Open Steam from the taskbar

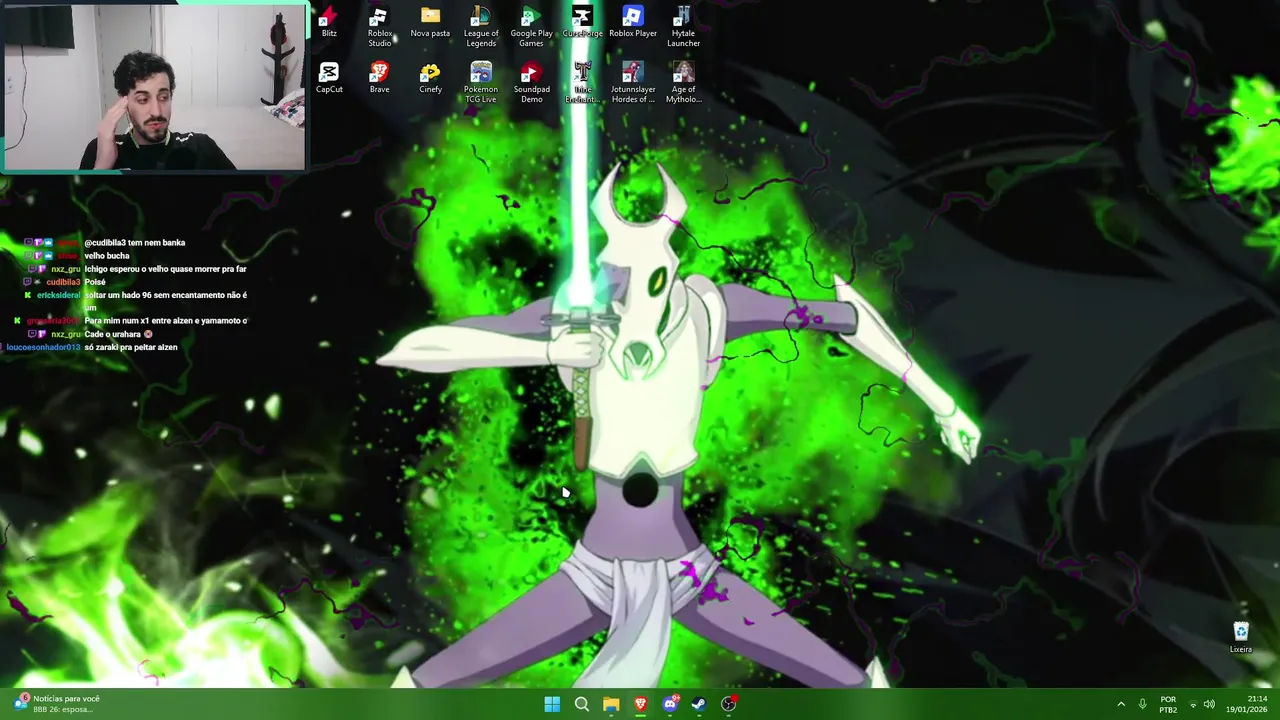[699, 704]
